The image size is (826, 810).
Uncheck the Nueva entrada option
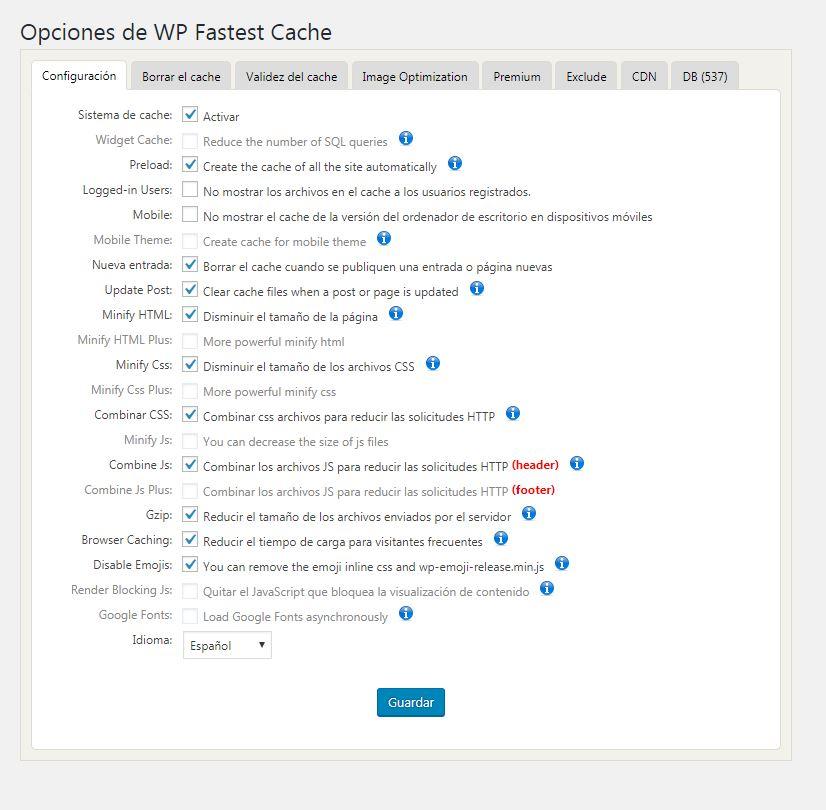(x=190, y=265)
